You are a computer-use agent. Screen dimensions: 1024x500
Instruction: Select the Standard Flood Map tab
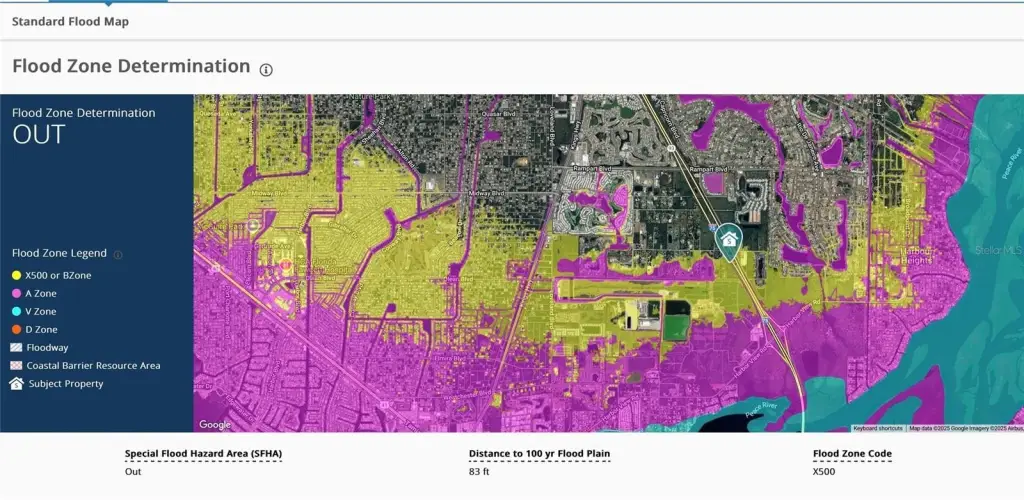[x=70, y=21]
